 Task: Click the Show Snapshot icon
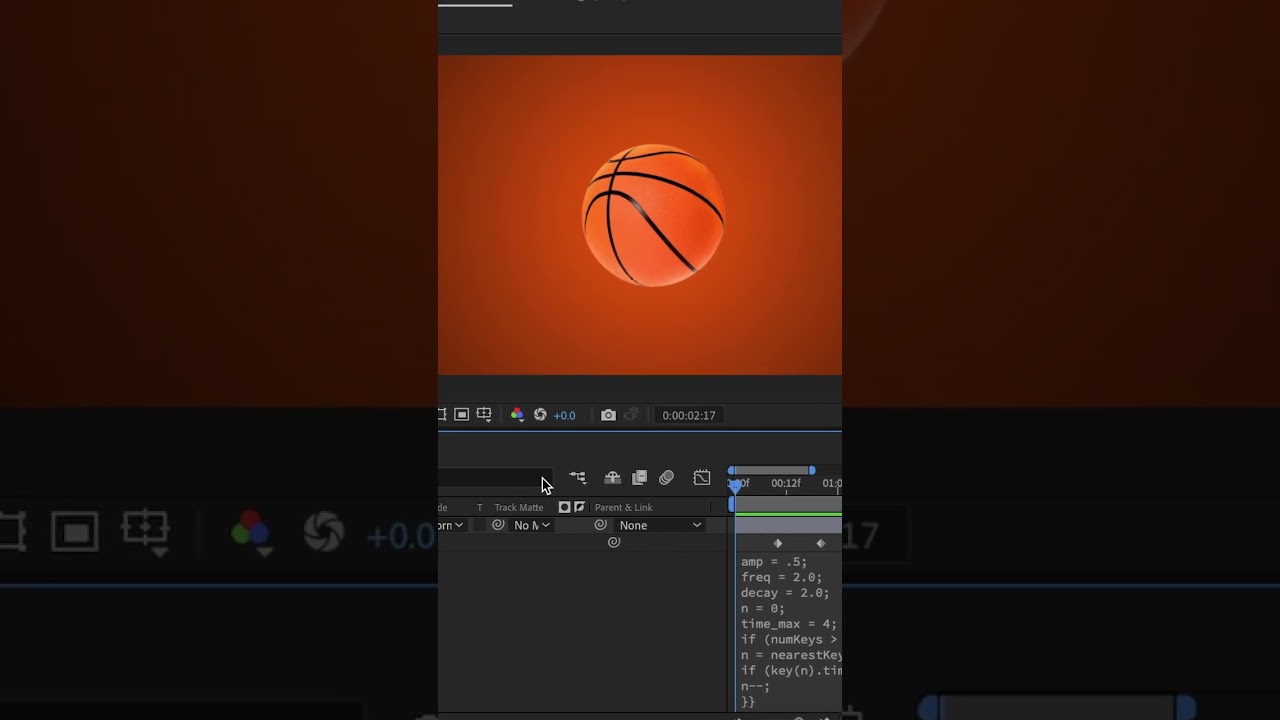point(631,414)
